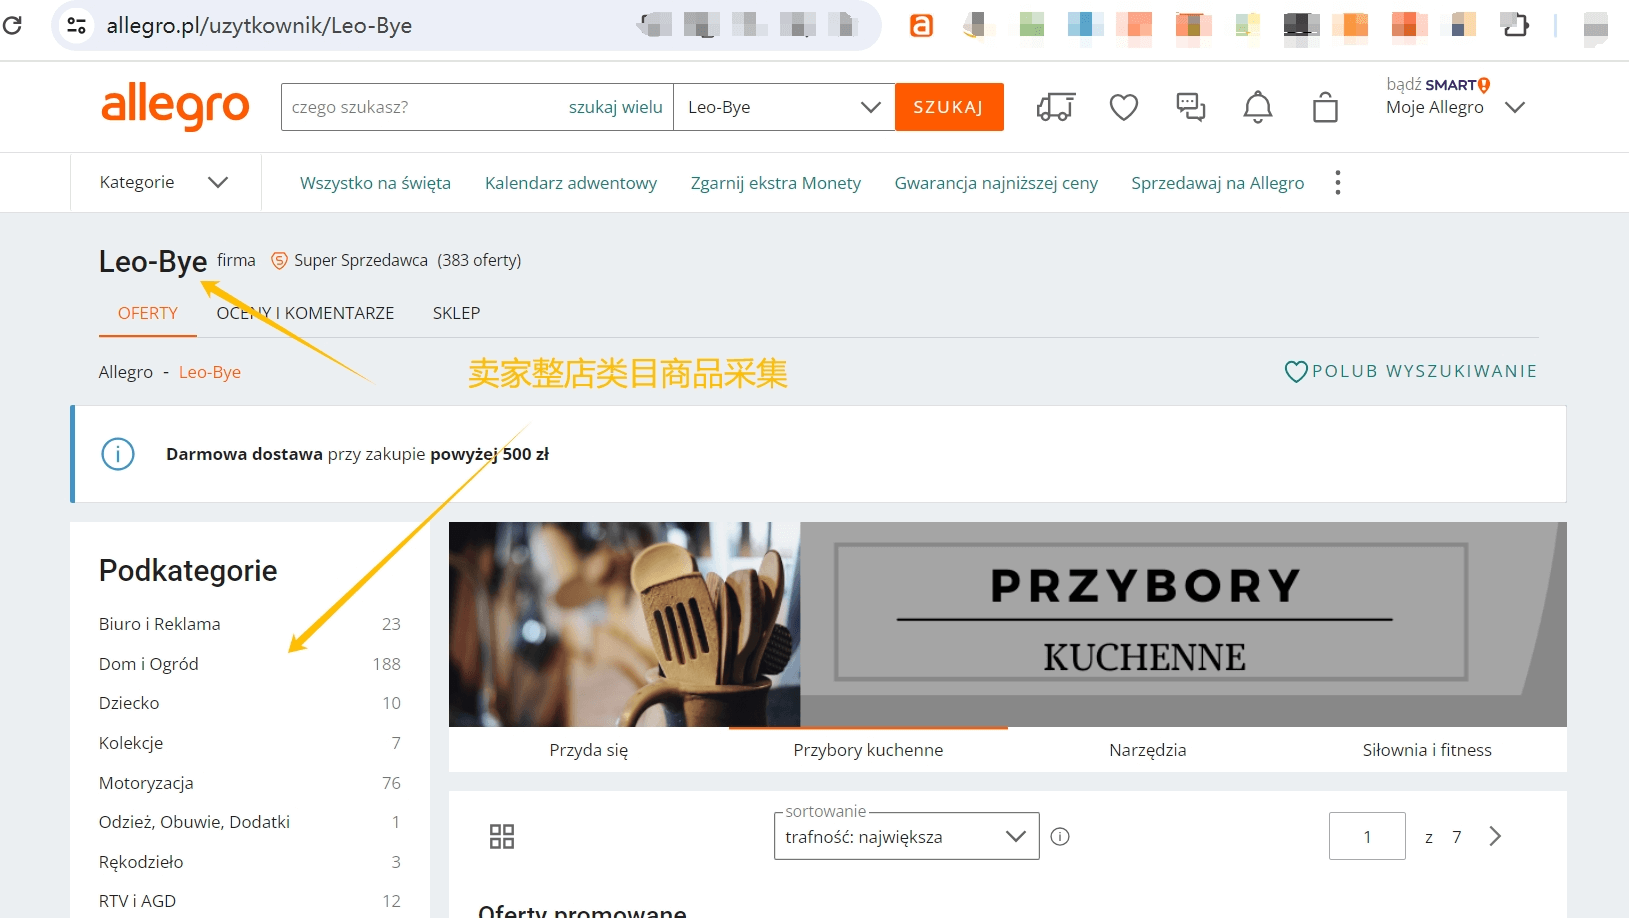
Task: Select Narzędzia banner tab
Action: tap(1147, 750)
